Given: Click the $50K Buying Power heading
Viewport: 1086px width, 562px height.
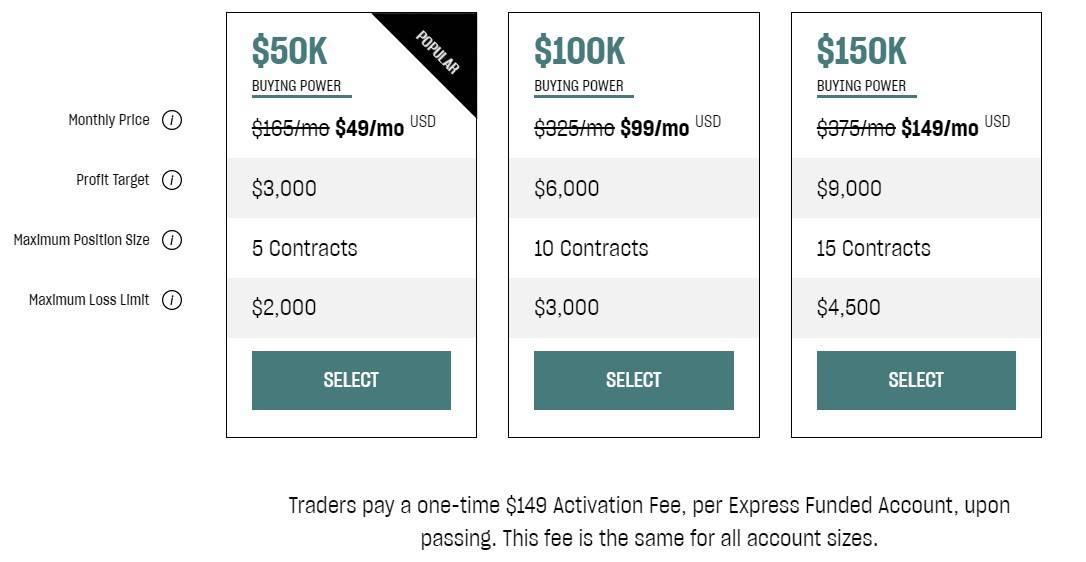Looking at the screenshot, I should click(290, 51).
